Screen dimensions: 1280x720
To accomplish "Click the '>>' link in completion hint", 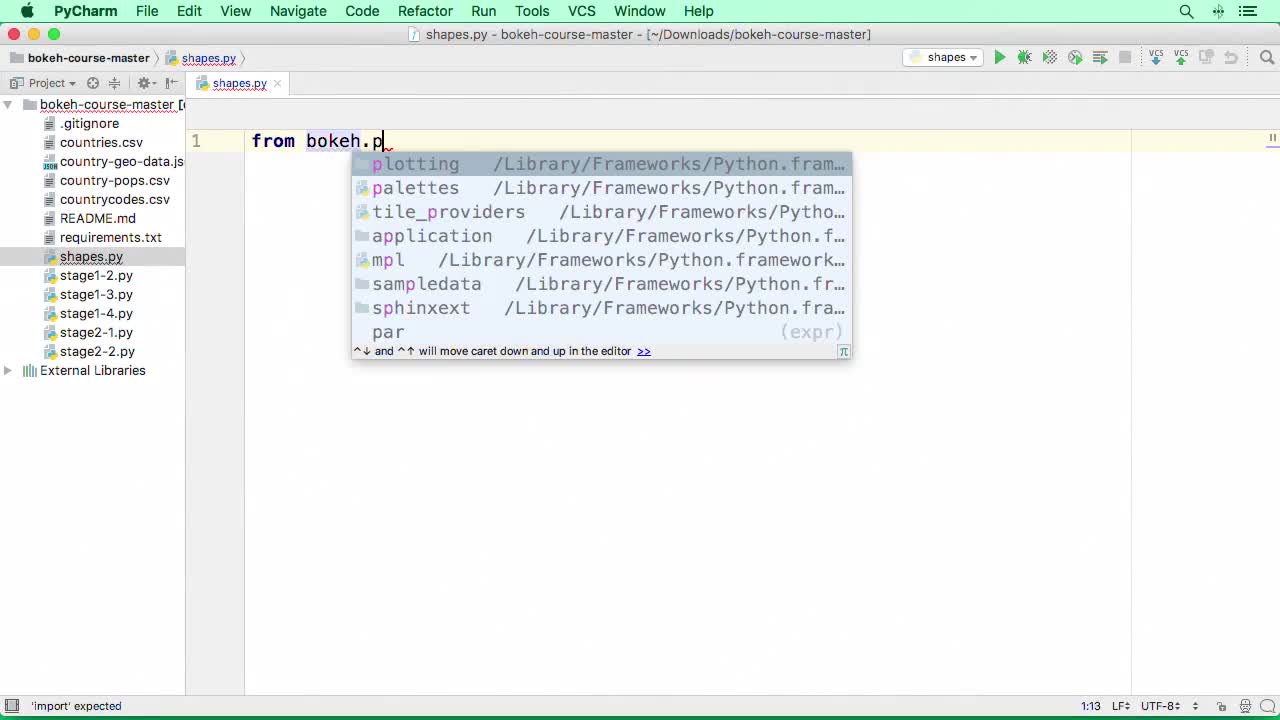I will pos(644,351).
